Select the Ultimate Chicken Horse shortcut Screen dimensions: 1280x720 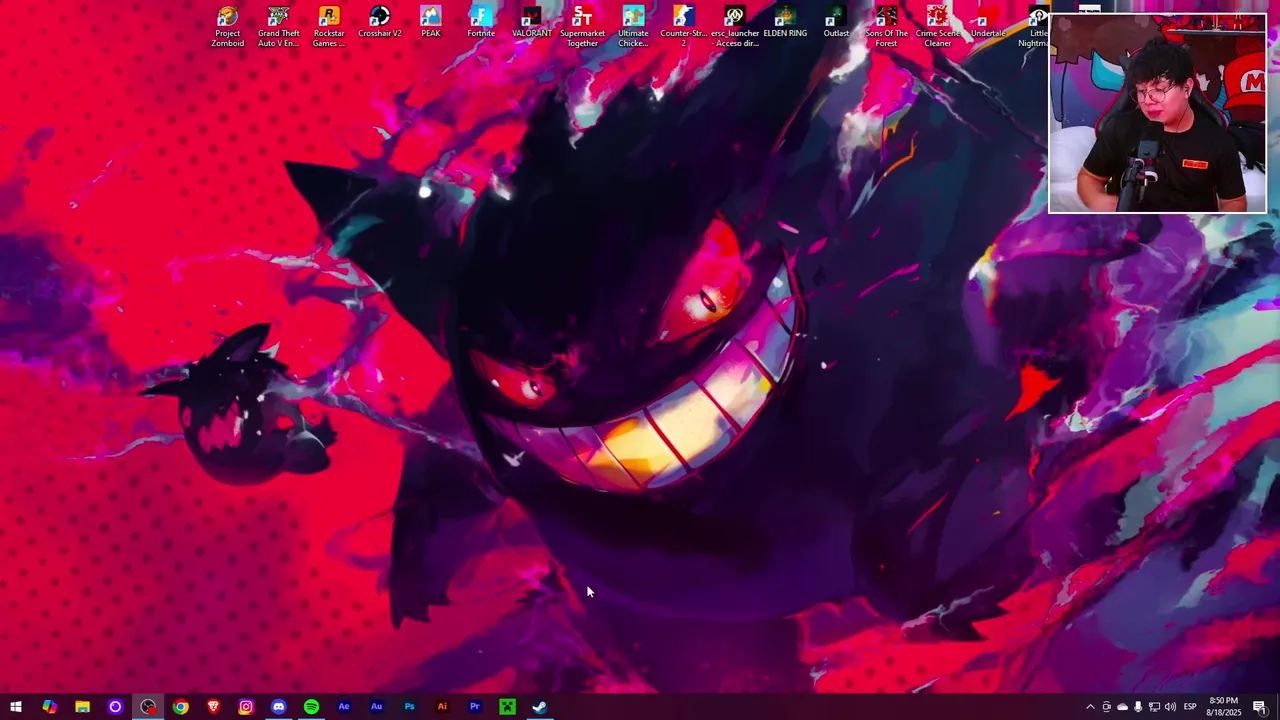pos(633,27)
